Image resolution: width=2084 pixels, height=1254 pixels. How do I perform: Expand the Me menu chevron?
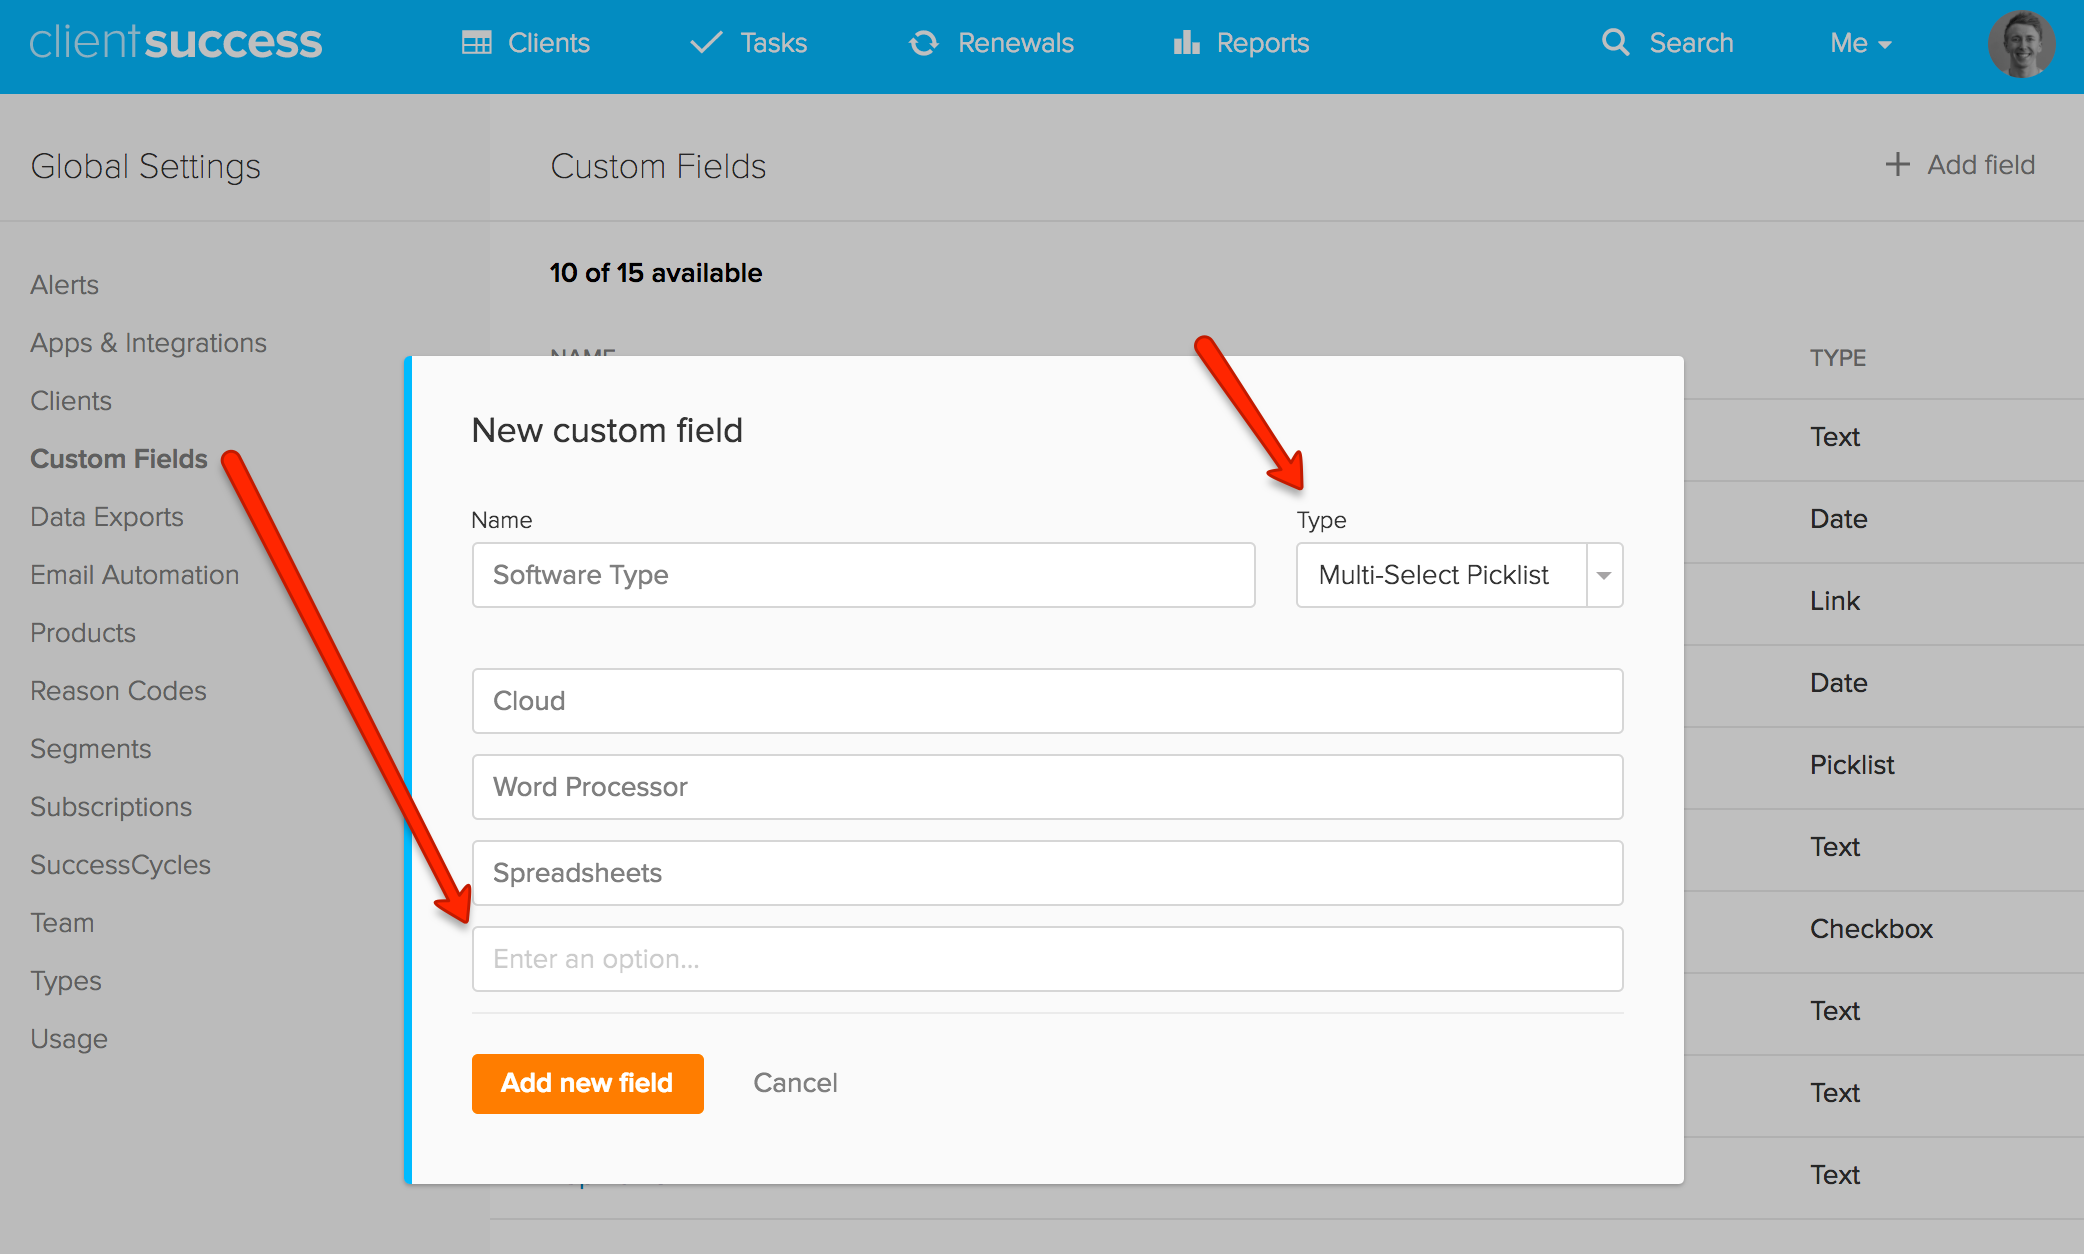1886,46
